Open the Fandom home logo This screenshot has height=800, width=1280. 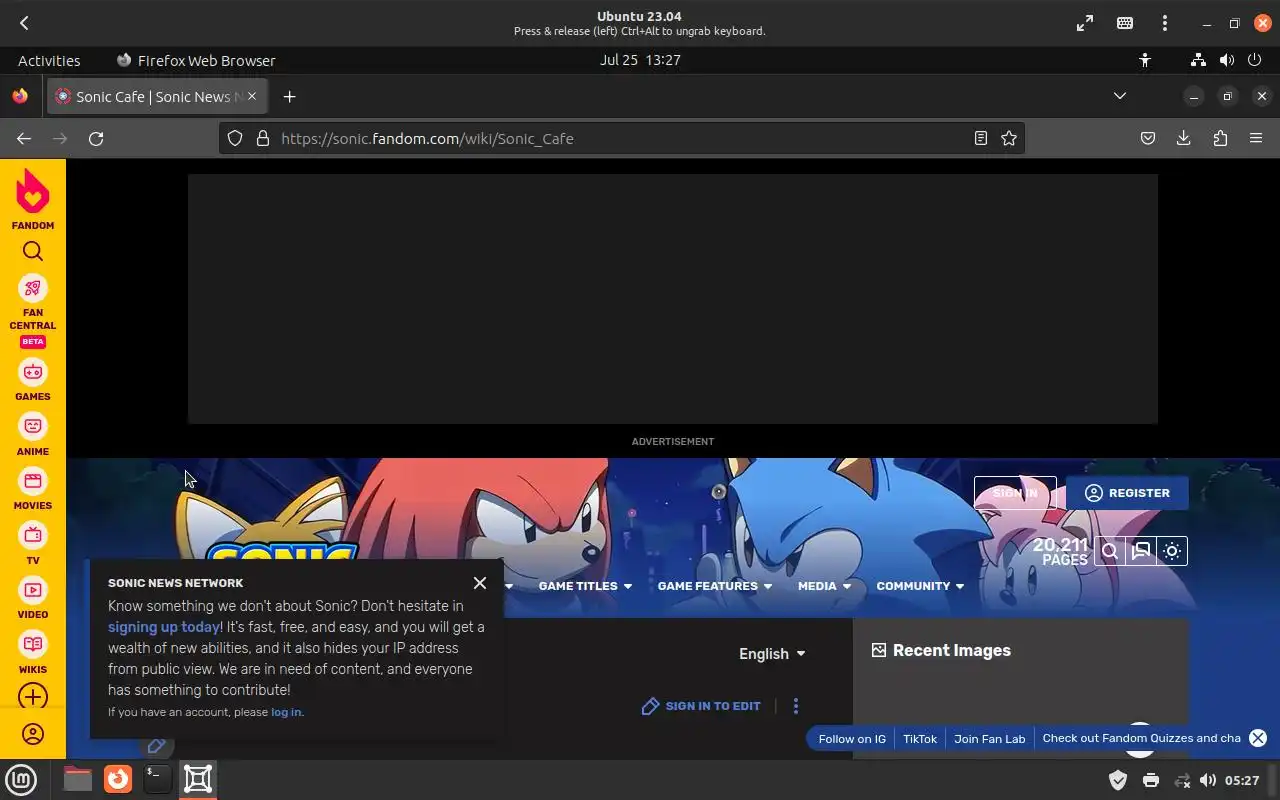[x=33, y=198]
